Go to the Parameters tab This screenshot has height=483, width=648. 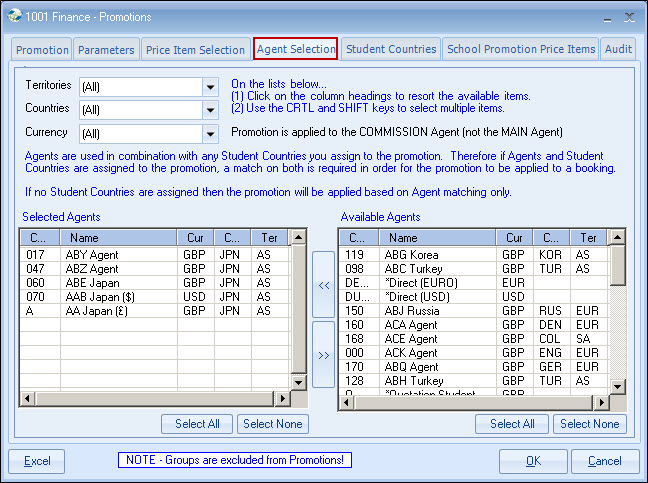pos(106,49)
